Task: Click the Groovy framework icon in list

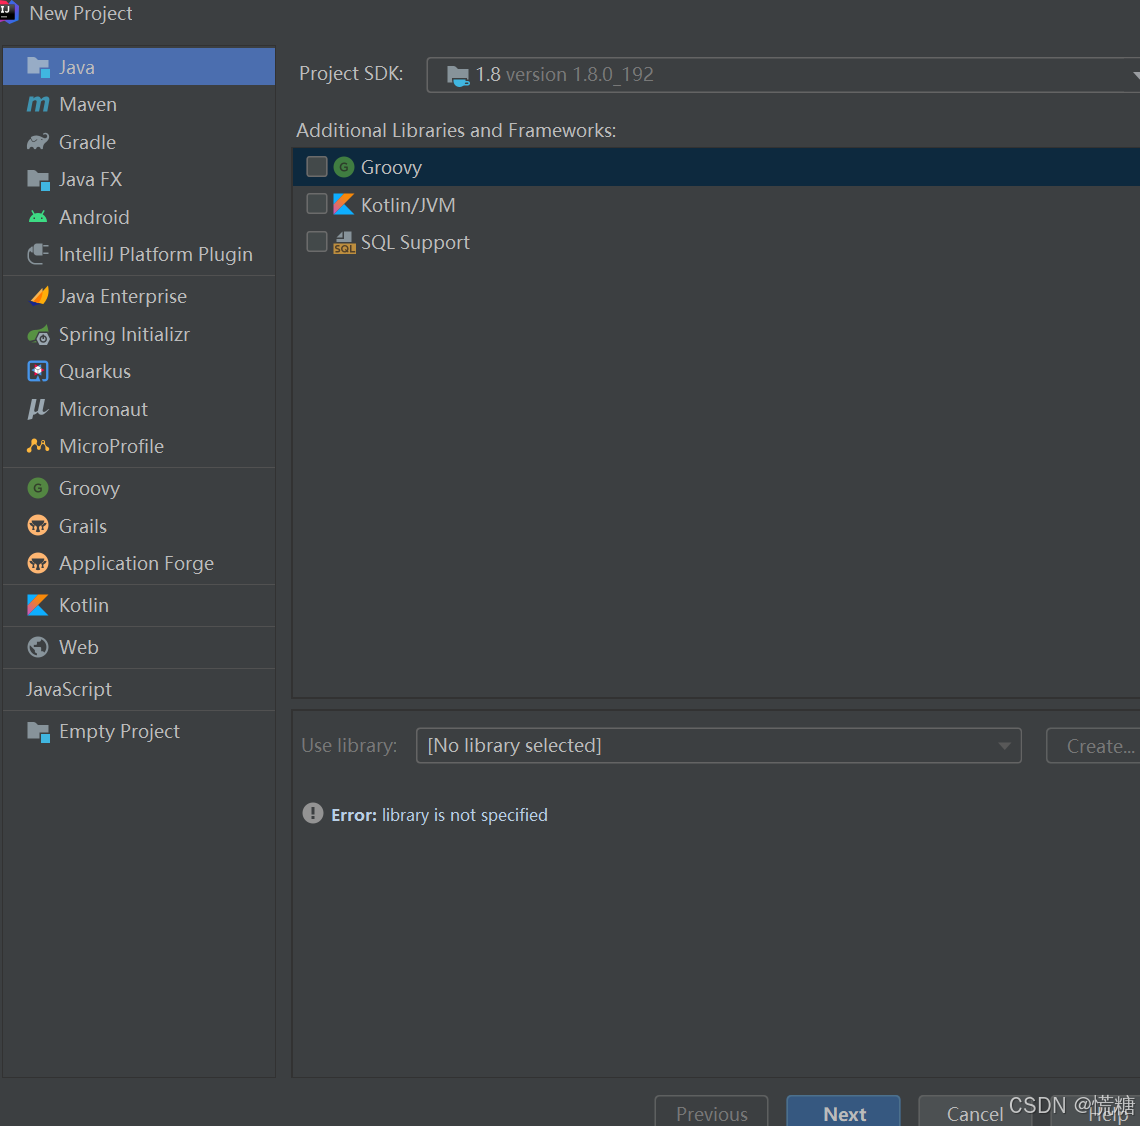Action: [344, 167]
